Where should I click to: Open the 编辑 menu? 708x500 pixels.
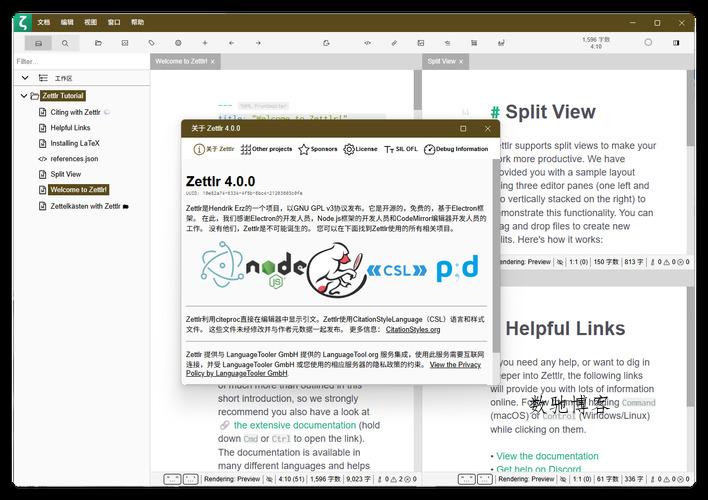coord(67,22)
